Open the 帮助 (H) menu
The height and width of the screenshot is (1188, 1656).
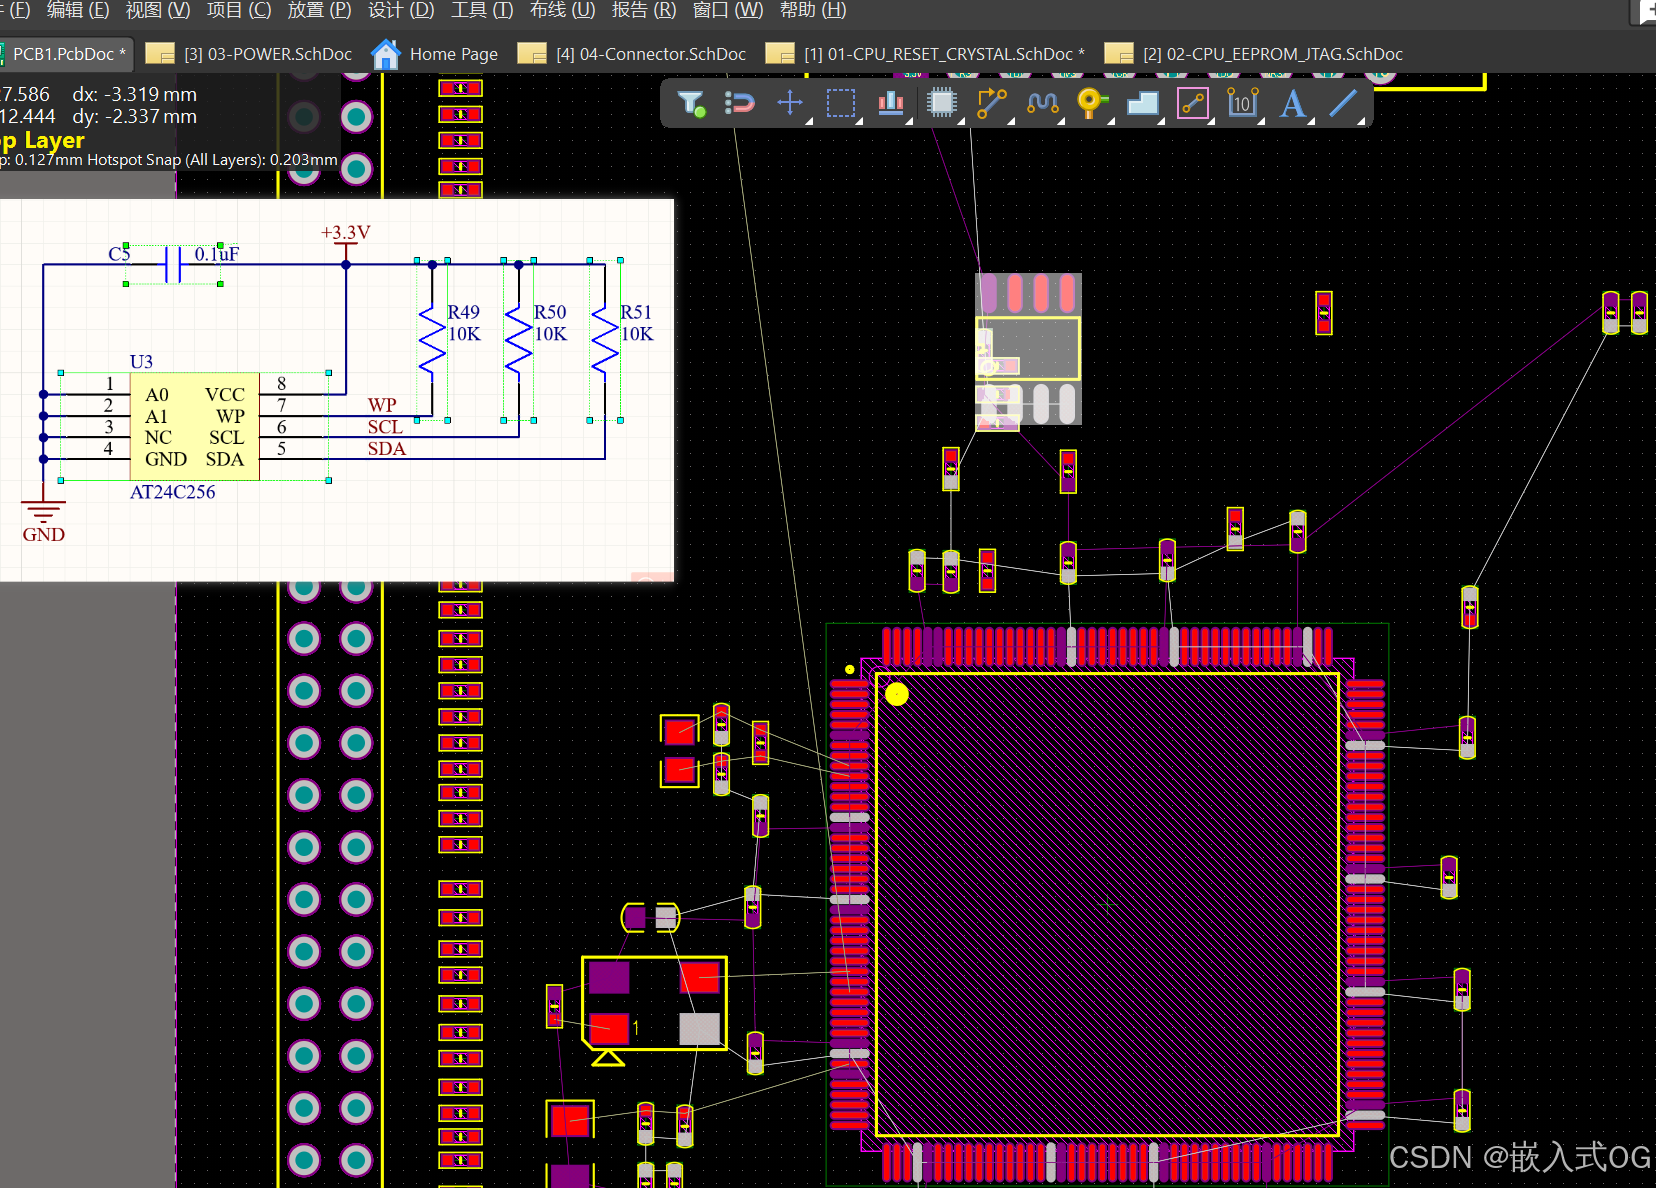(x=813, y=10)
